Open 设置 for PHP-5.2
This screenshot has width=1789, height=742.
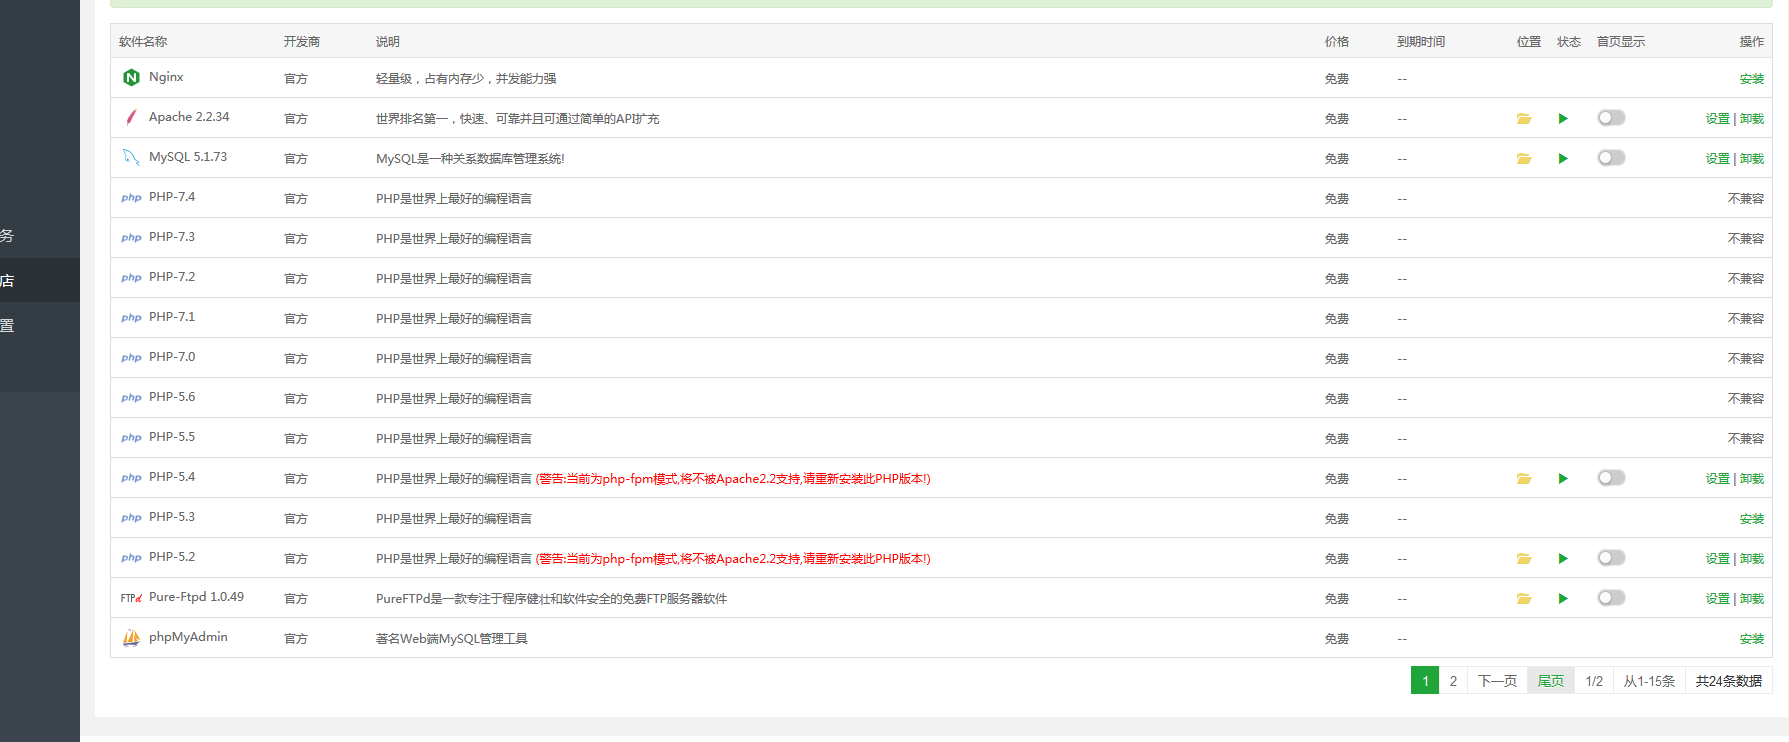[1717, 559]
